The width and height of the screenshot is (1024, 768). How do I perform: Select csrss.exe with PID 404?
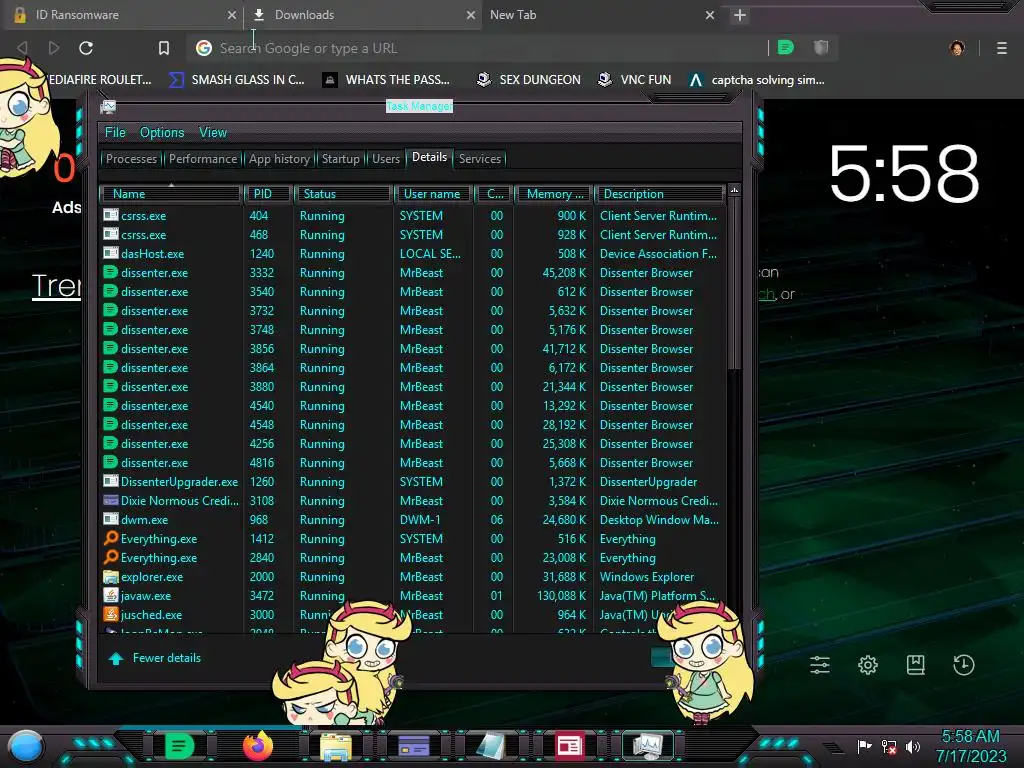click(x=413, y=216)
